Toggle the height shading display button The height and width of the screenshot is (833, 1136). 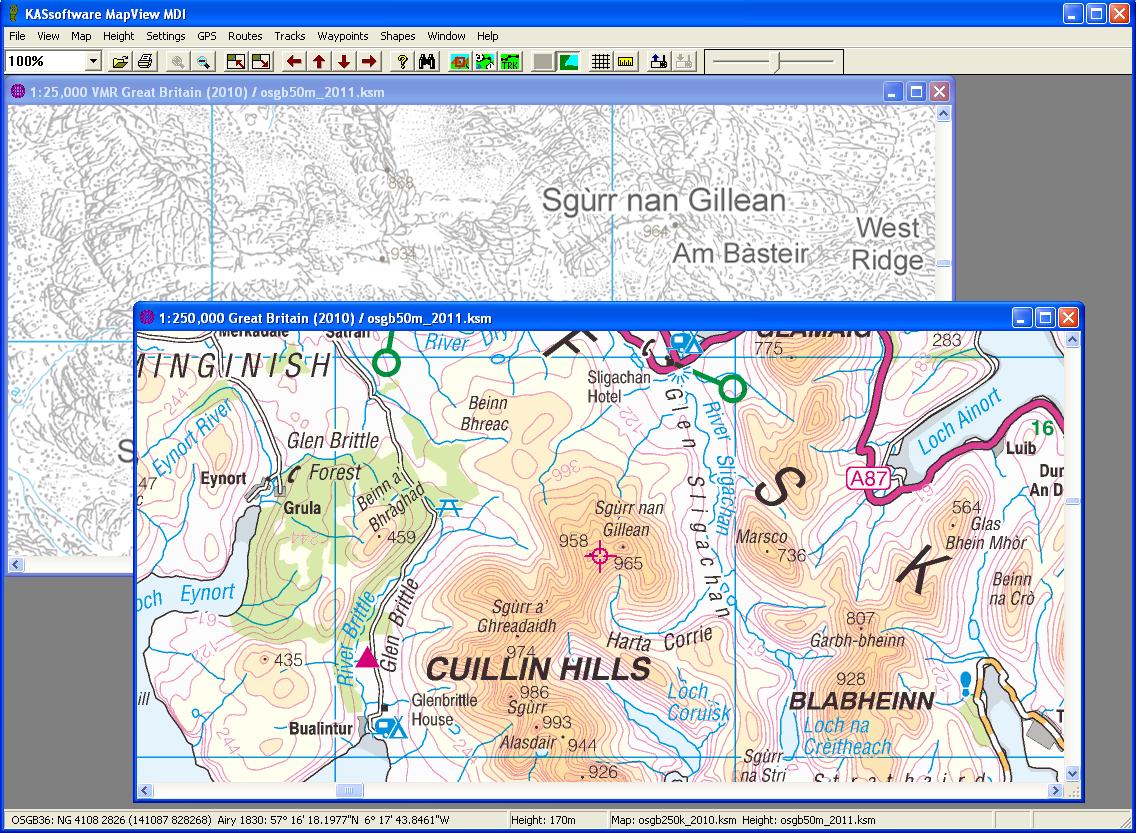tap(568, 62)
